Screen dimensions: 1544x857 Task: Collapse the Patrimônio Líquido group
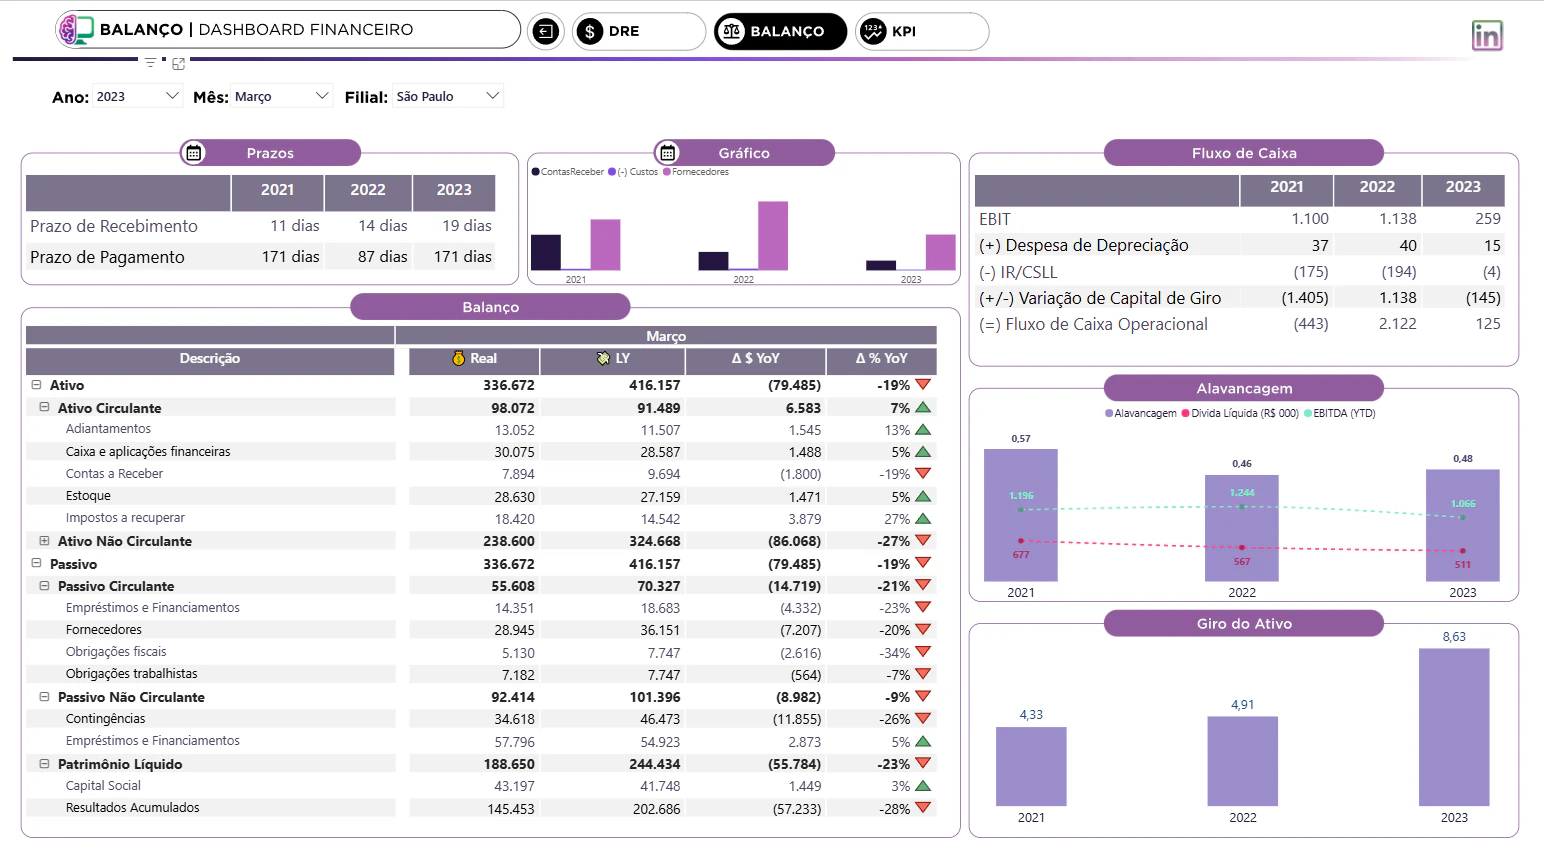pos(44,764)
